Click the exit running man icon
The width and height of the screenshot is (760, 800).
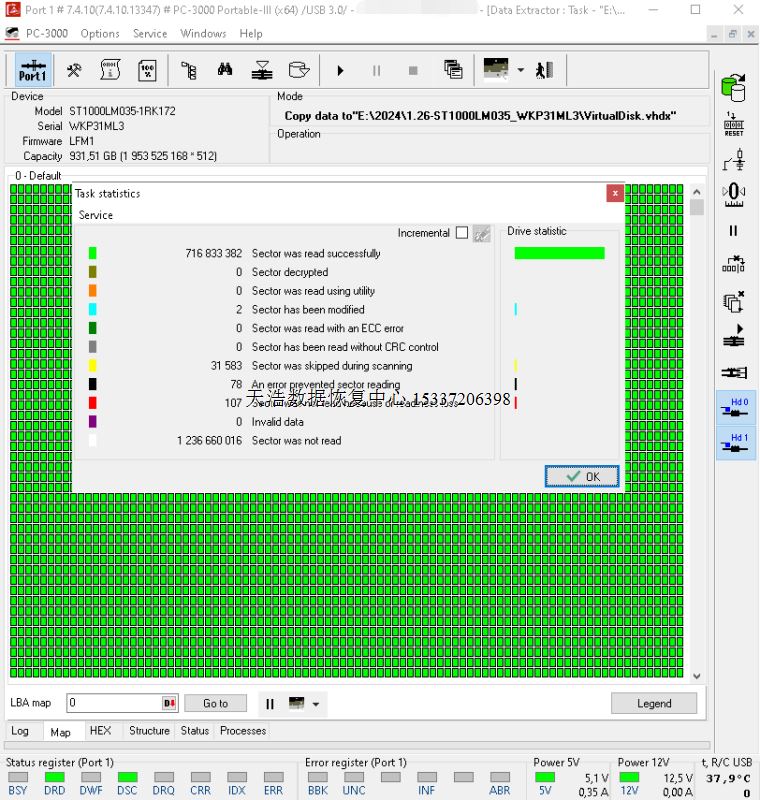pos(544,70)
